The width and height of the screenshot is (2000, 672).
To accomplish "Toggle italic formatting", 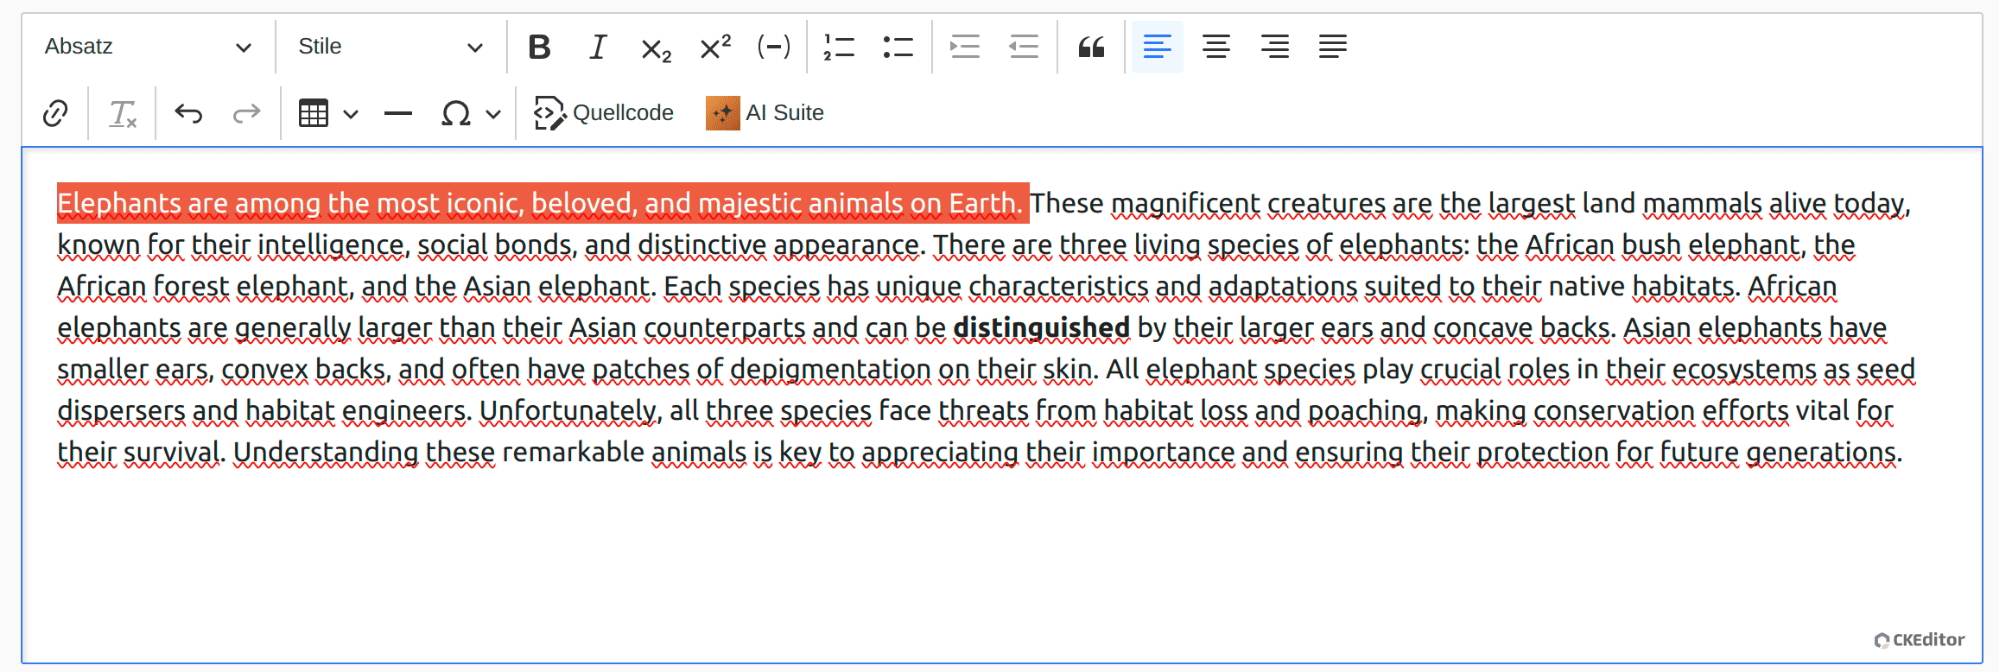I will [x=598, y=47].
